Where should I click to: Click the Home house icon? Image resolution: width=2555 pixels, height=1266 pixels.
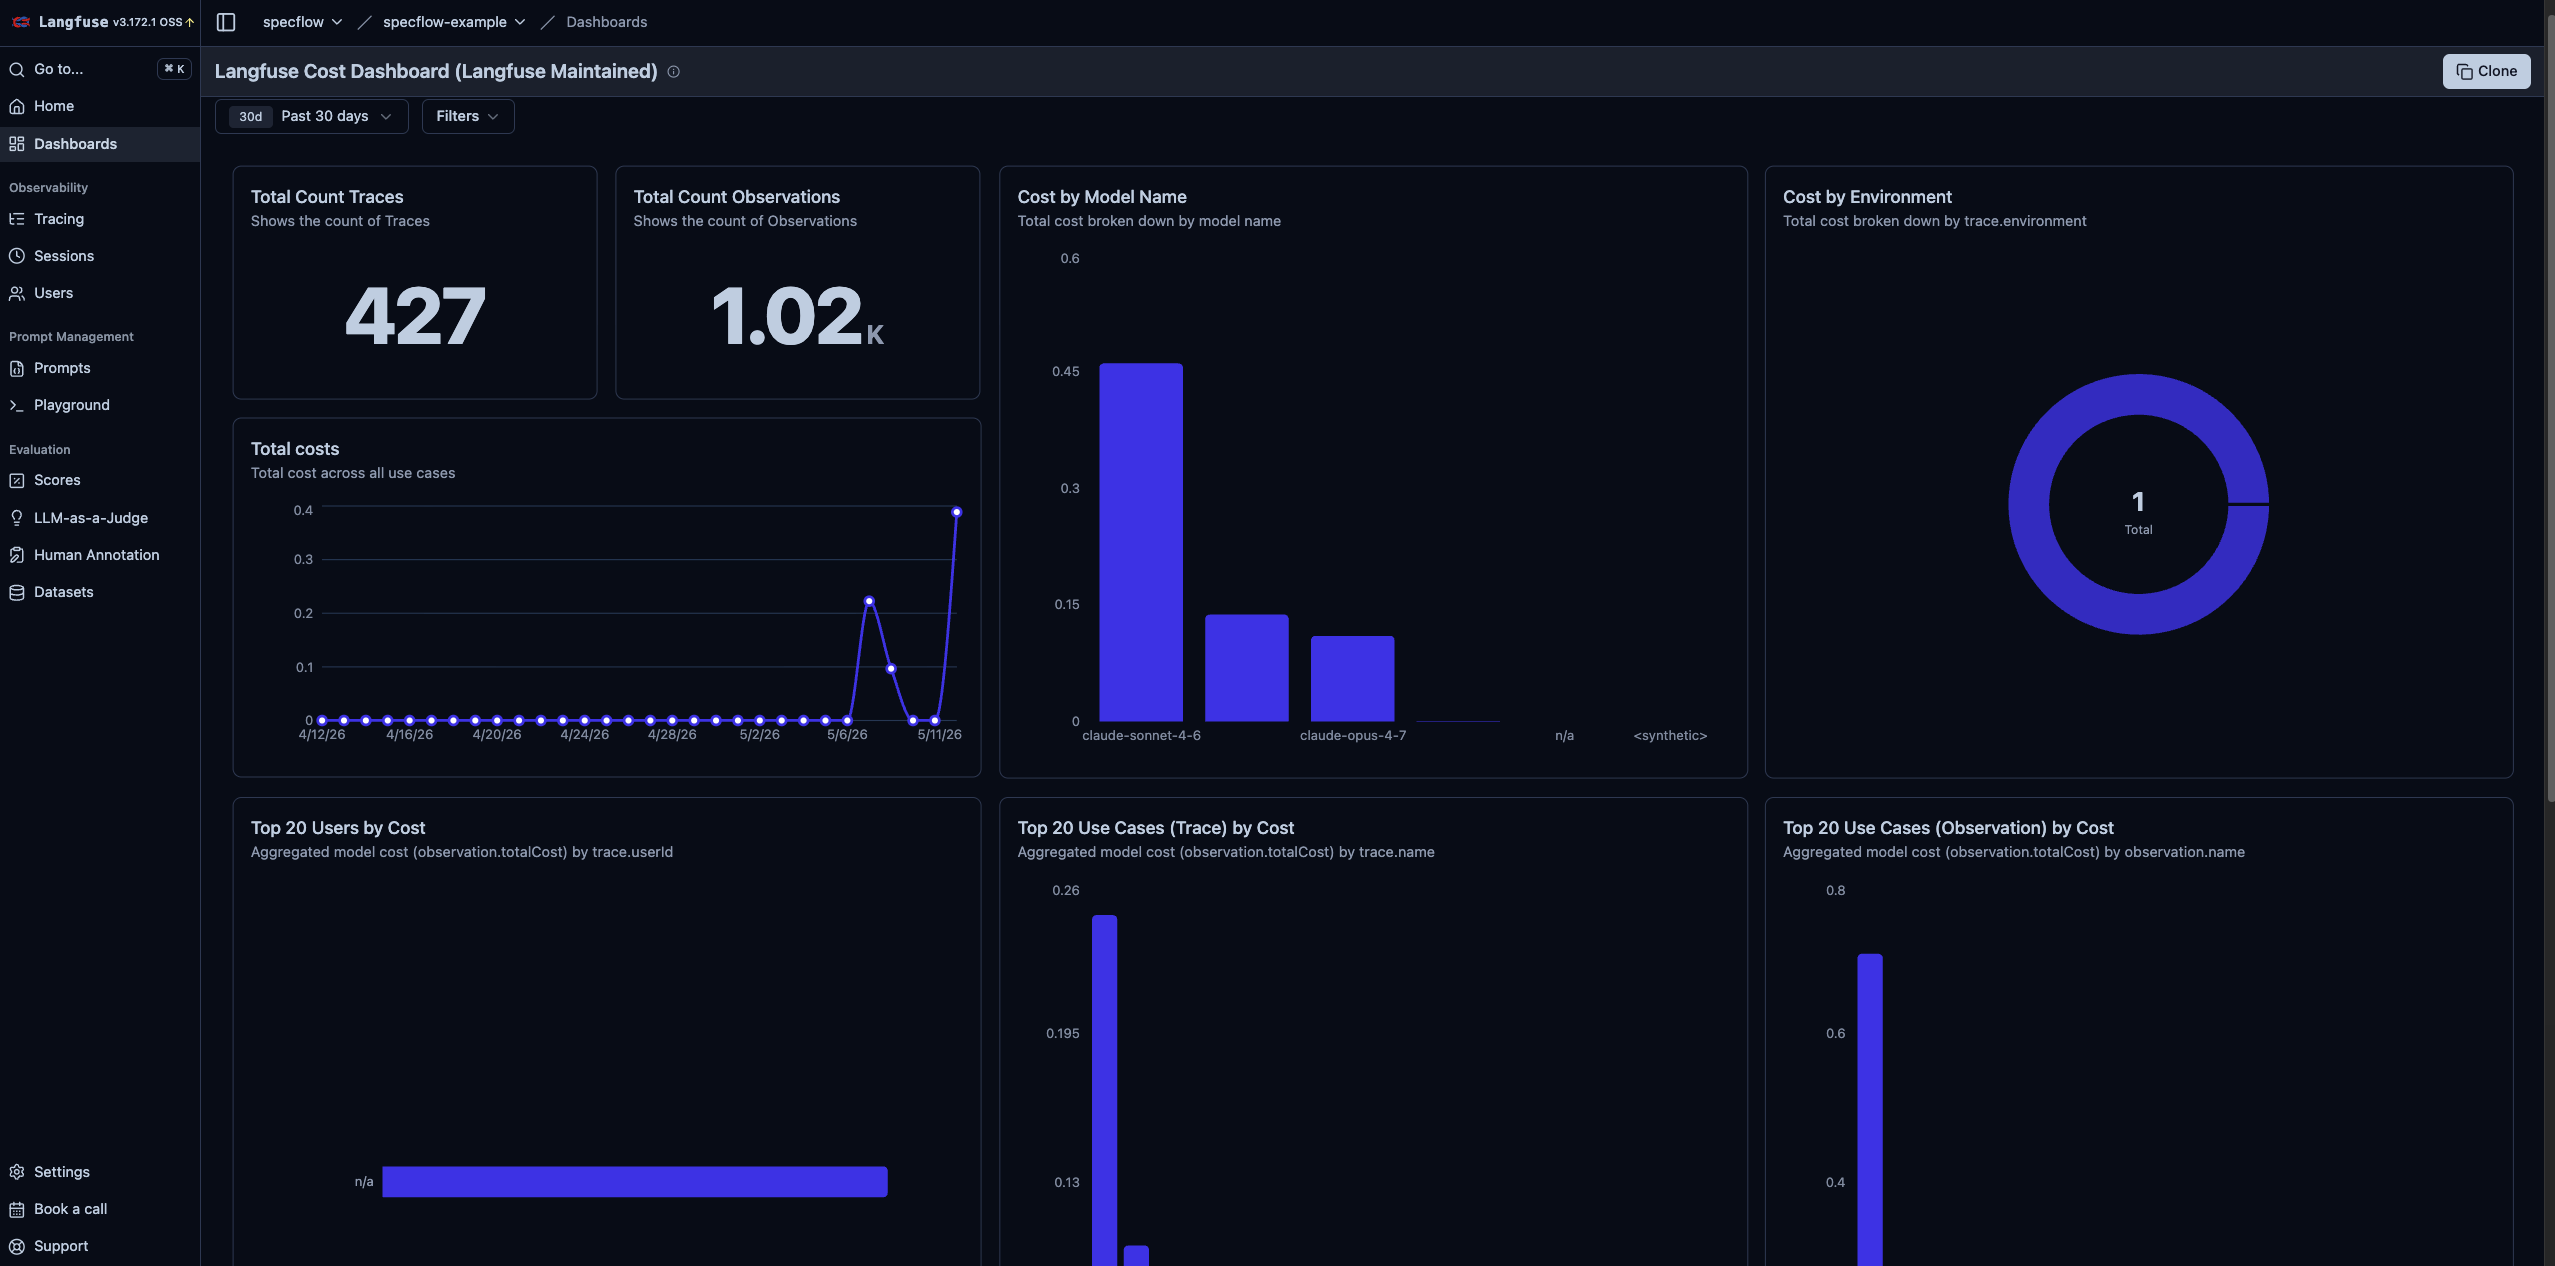tap(17, 106)
